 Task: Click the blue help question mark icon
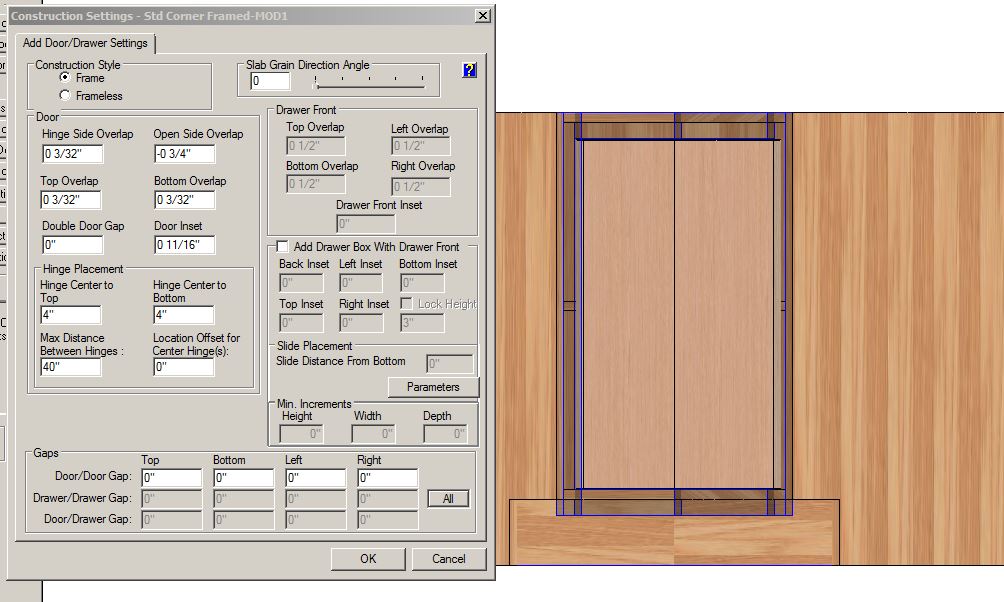(x=469, y=70)
